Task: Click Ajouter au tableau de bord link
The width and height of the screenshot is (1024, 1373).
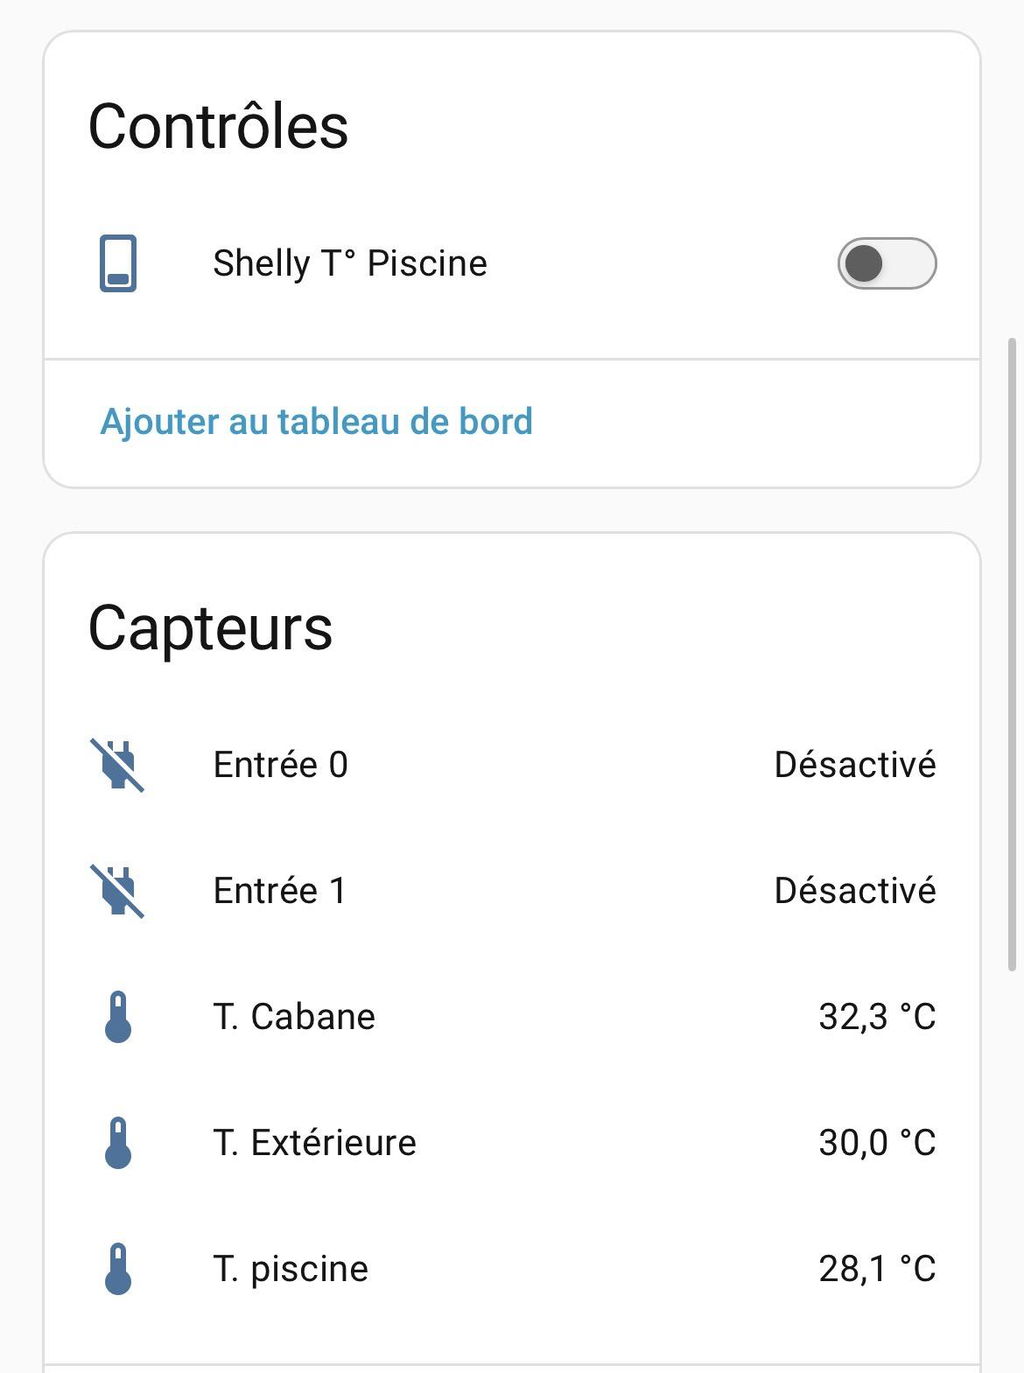Action: (x=316, y=422)
